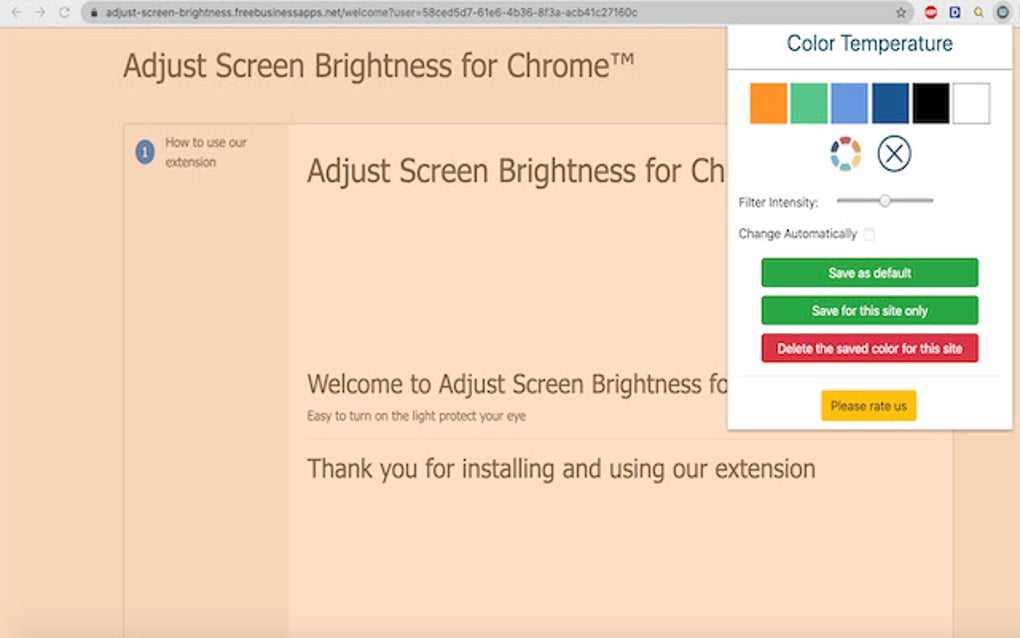
Task: Reload the page with the refresh icon
Action: pos(64,12)
